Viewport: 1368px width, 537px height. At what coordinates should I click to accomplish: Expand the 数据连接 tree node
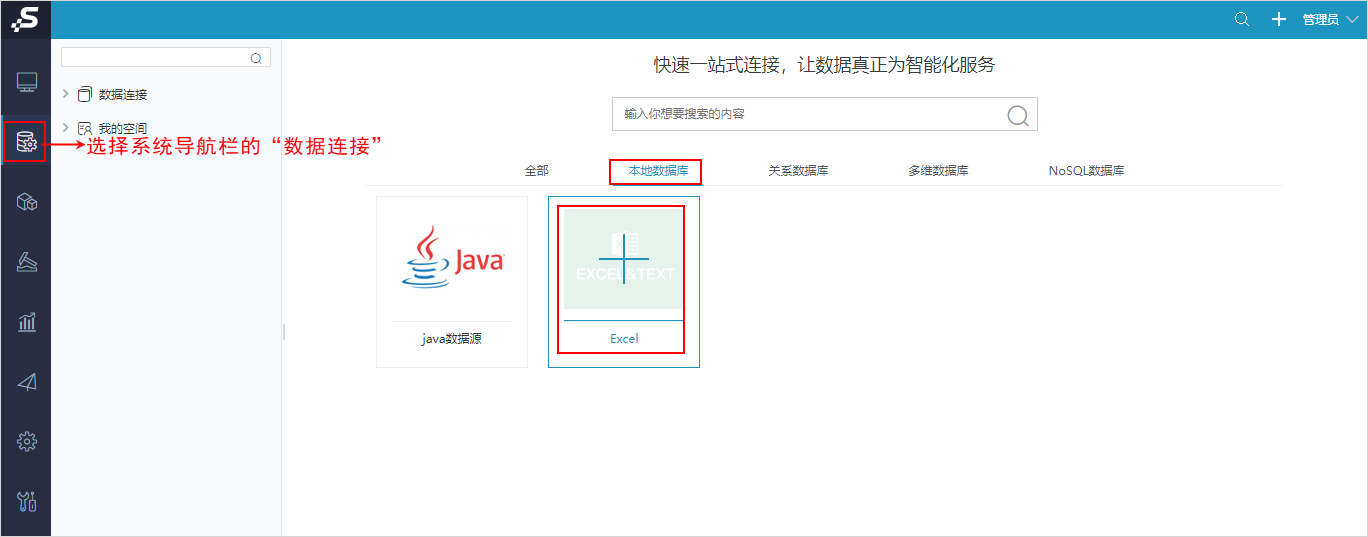(66, 93)
